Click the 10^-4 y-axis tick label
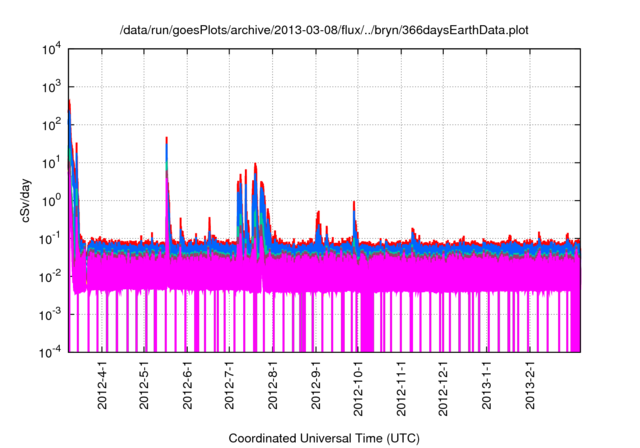This screenshot has width=640, height=448. pyautogui.click(x=50, y=352)
